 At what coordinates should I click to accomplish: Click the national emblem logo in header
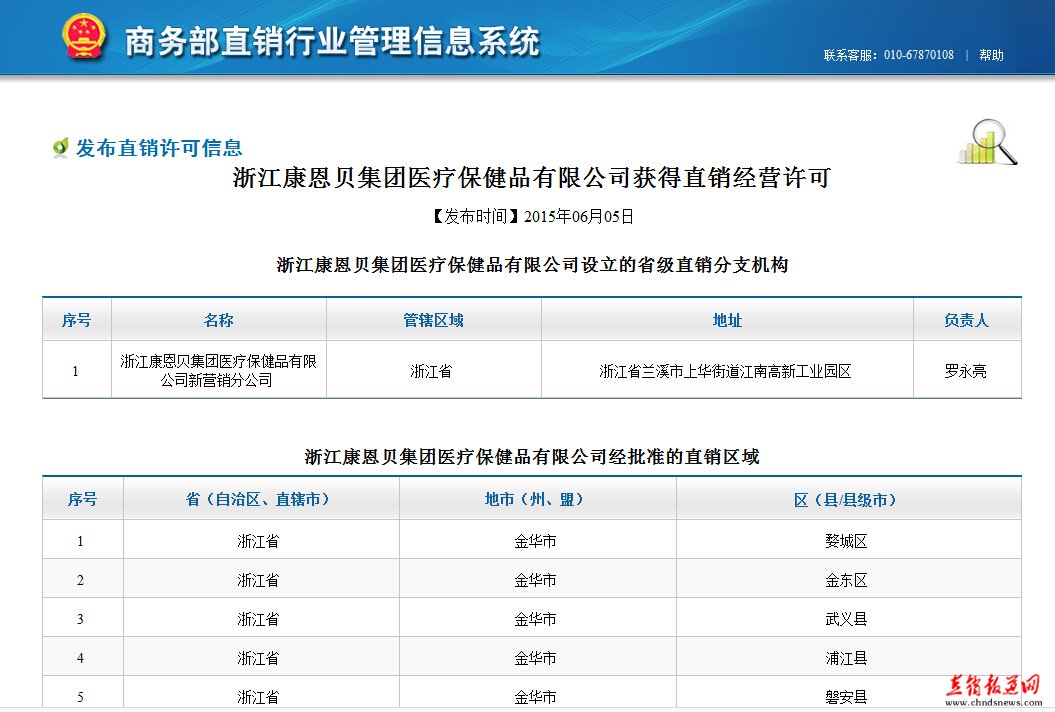pyautogui.click(x=83, y=37)
